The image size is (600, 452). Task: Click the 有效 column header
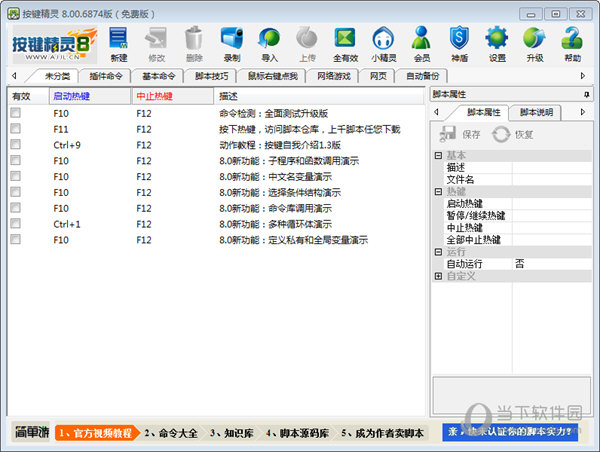coord(28,96)
